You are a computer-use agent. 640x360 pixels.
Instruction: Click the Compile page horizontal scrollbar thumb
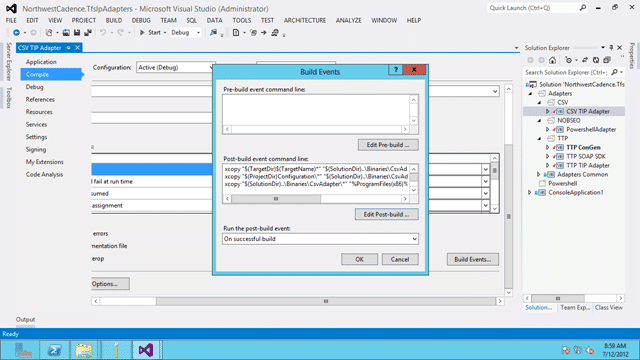pyautogui.click(x=326, y=301)
